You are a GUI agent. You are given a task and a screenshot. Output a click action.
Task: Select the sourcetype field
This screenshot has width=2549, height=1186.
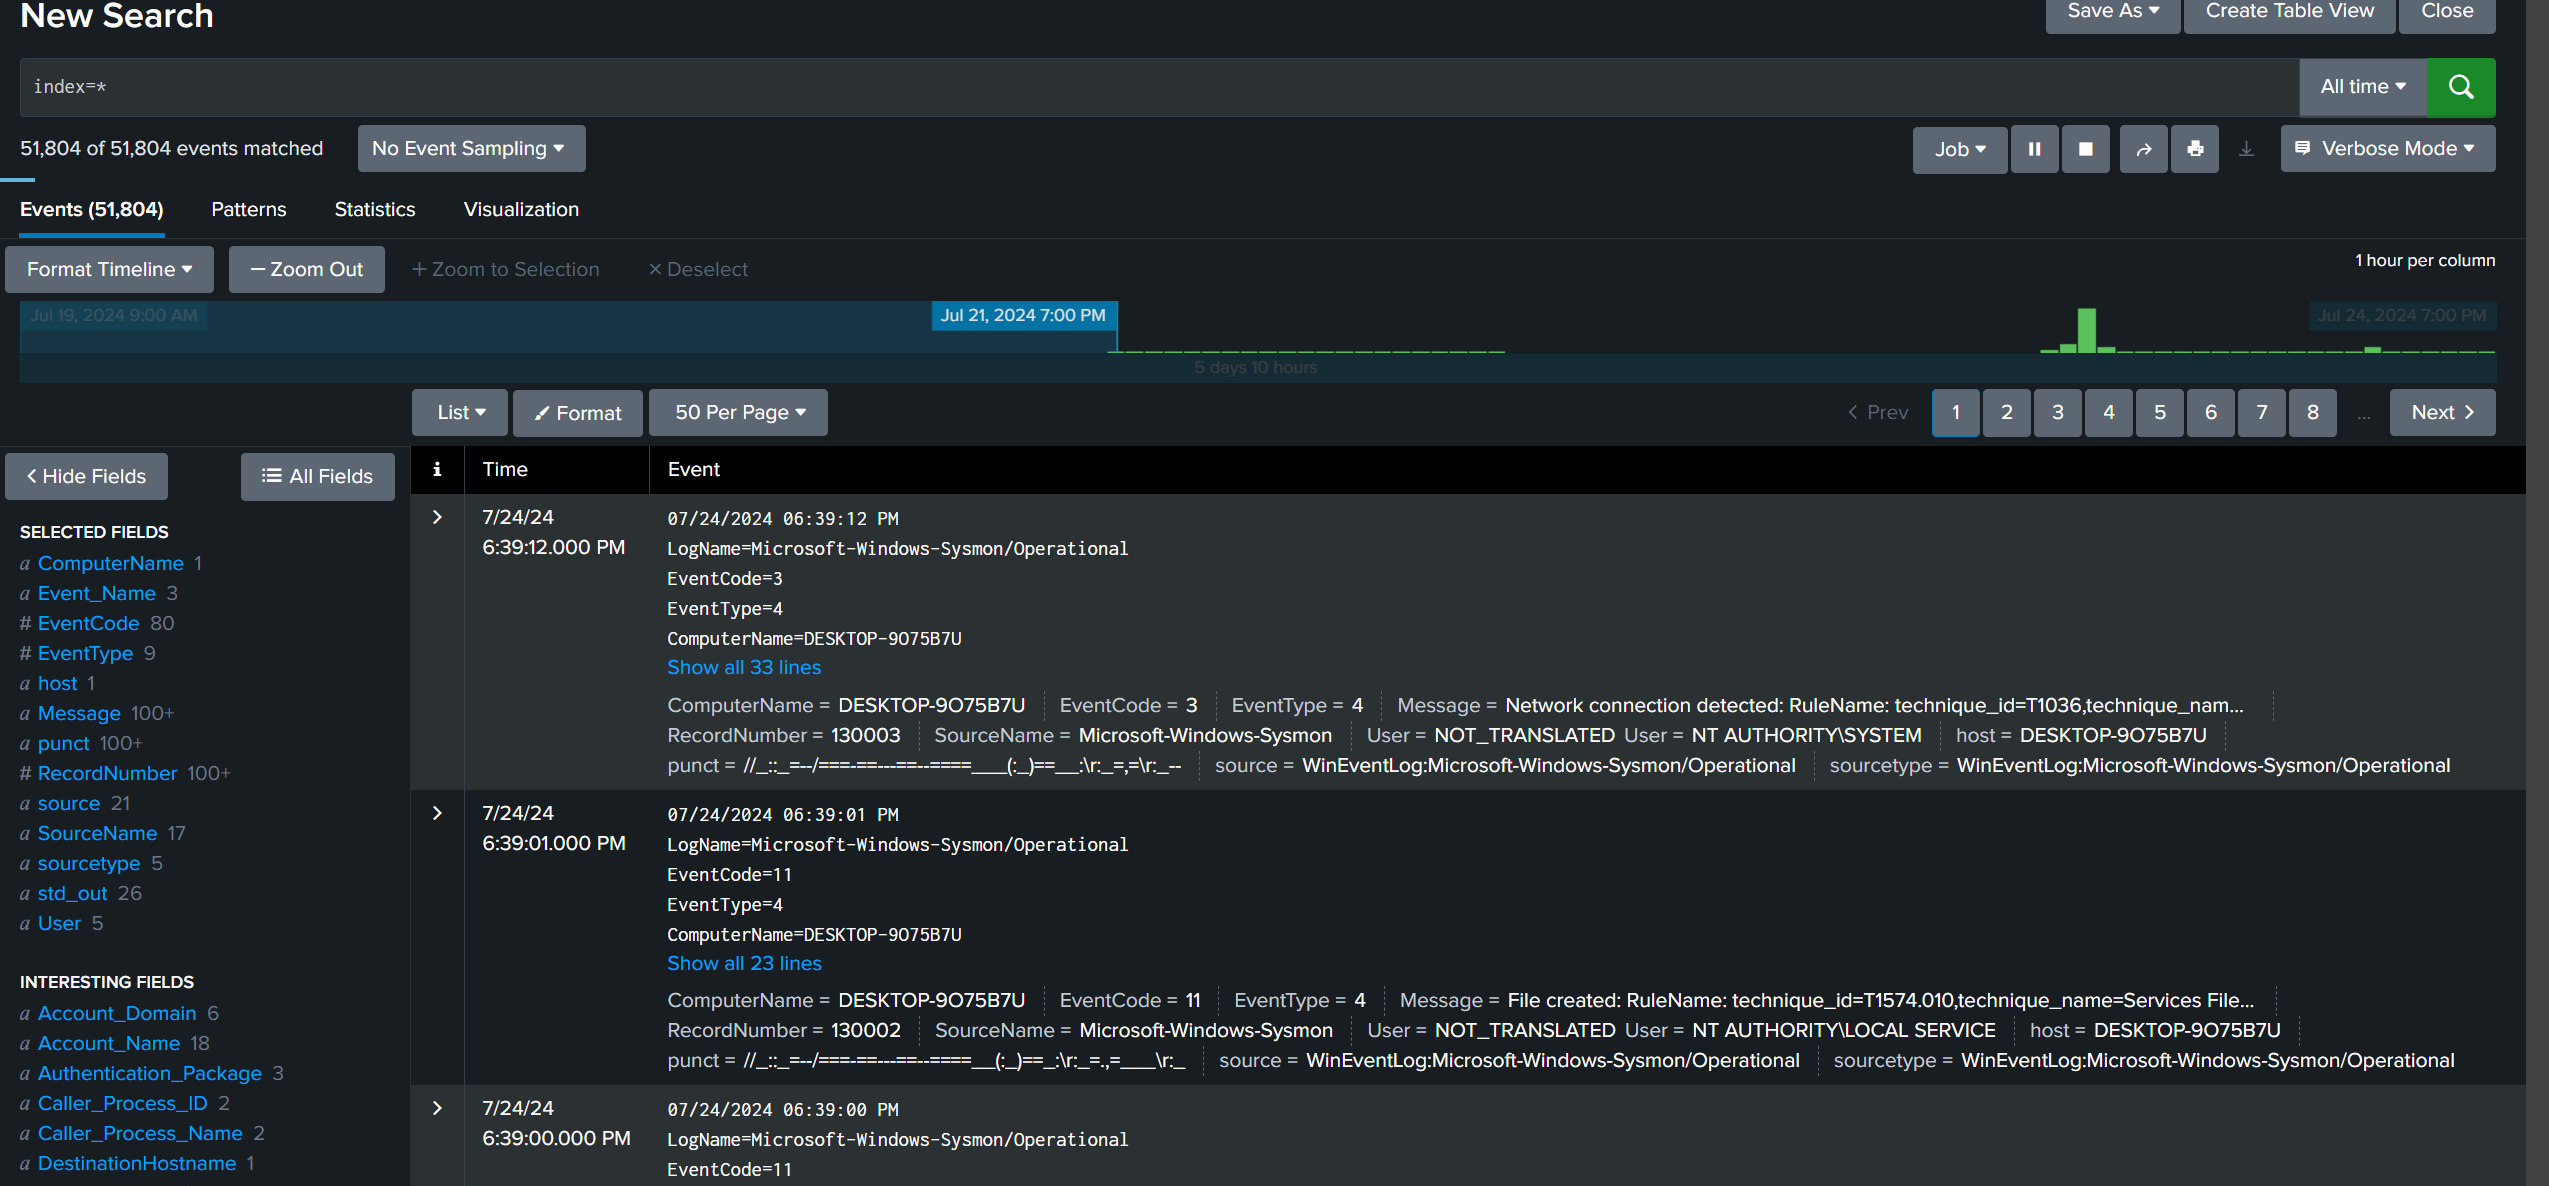[x=89, y=863]
